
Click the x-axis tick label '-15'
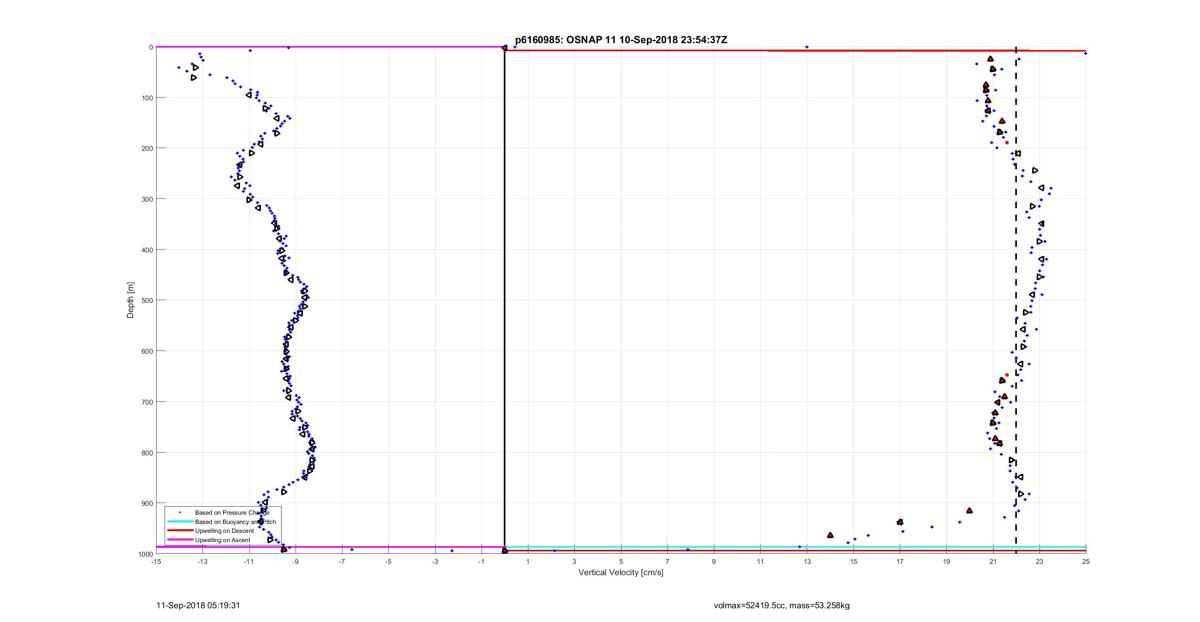156,561
